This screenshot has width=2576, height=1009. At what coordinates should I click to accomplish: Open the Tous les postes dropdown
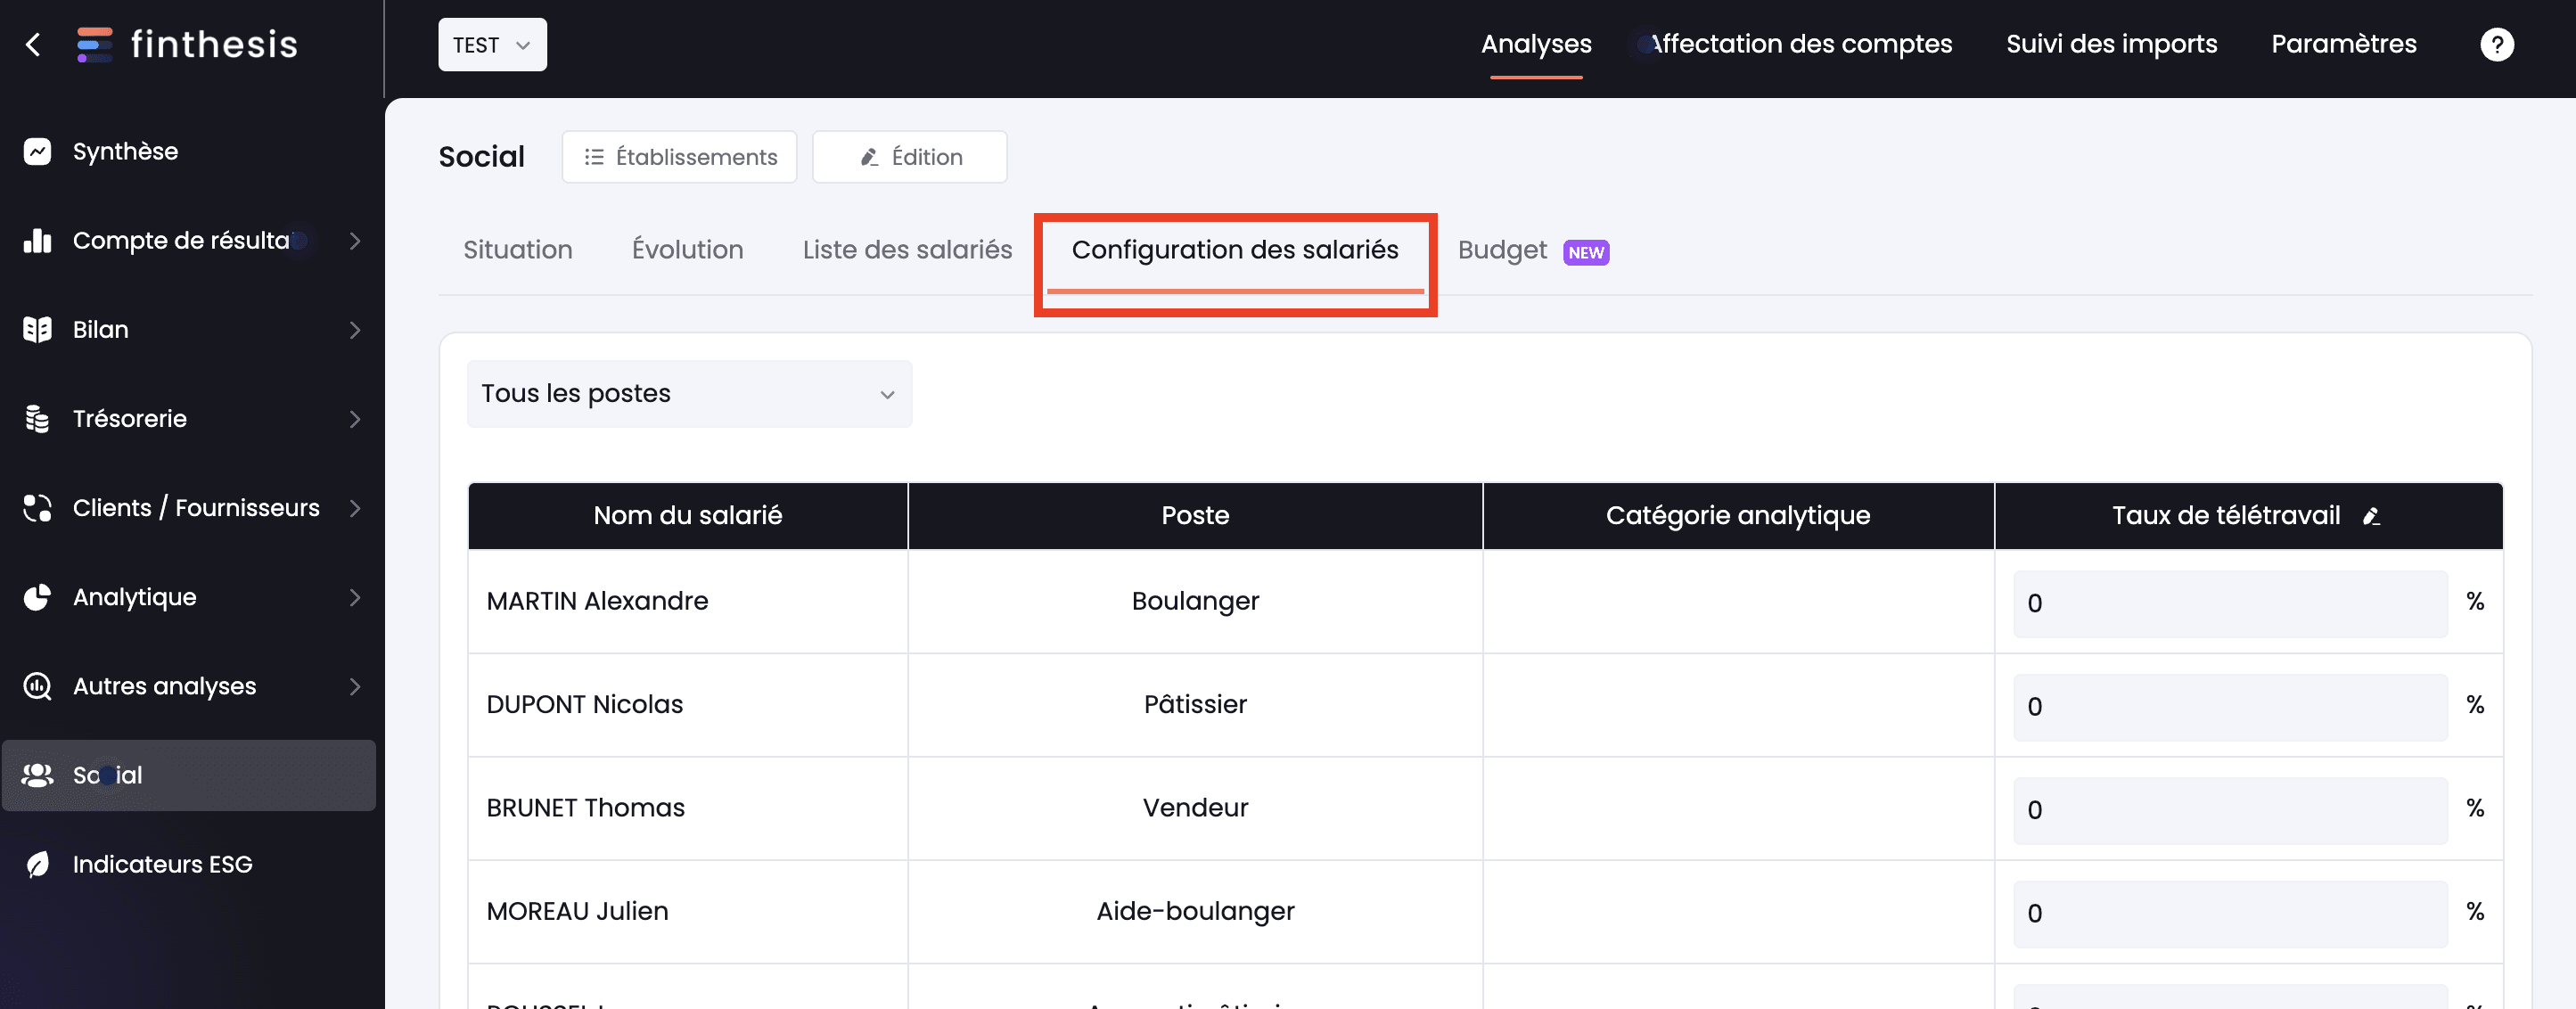point(688,393)
